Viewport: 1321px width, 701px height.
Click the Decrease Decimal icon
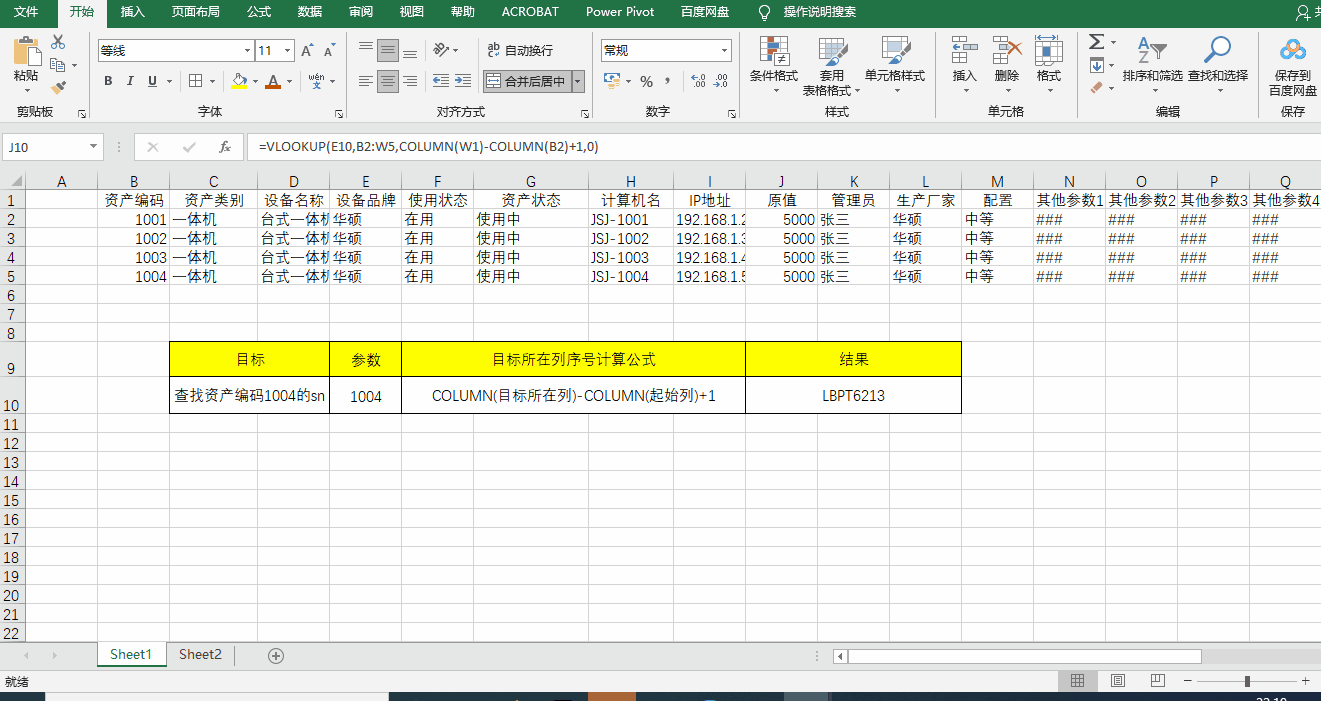[721, 81]
